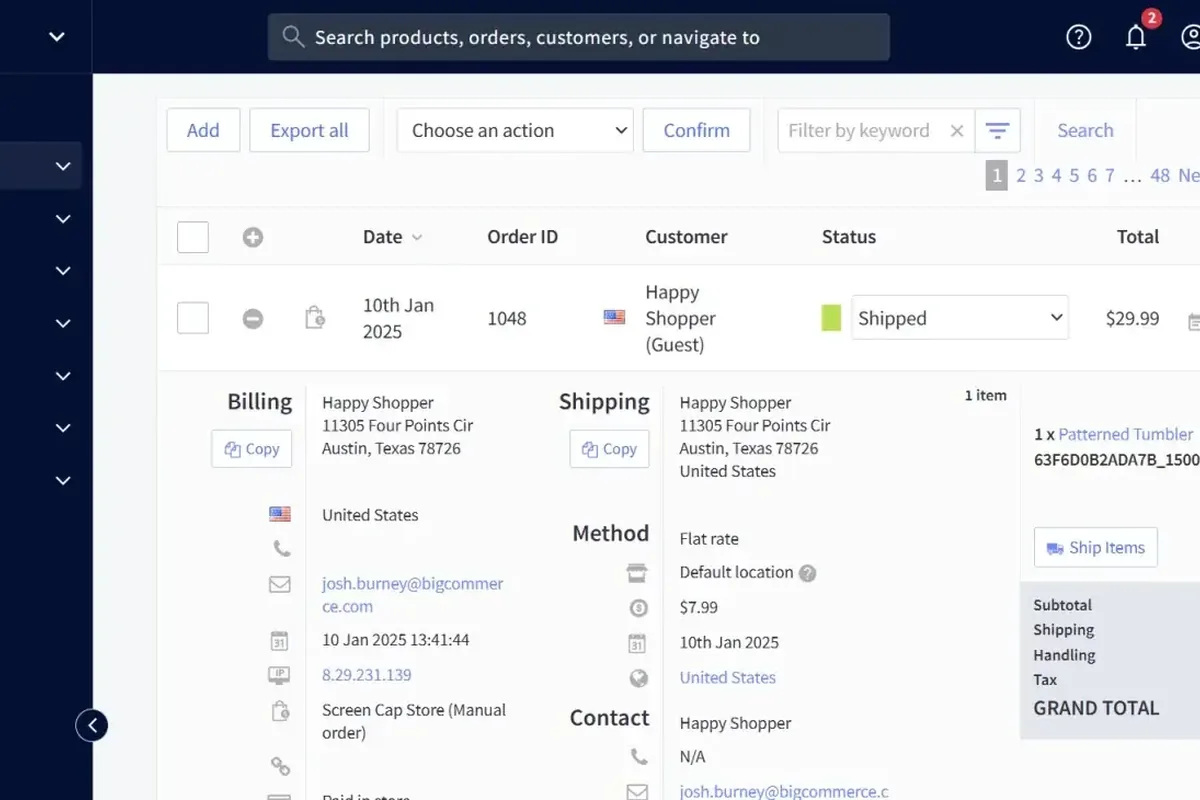This screenshot has width=1200, height=800.
Task: Click the Ship Items button
Action: click(x=1096, y=548)
